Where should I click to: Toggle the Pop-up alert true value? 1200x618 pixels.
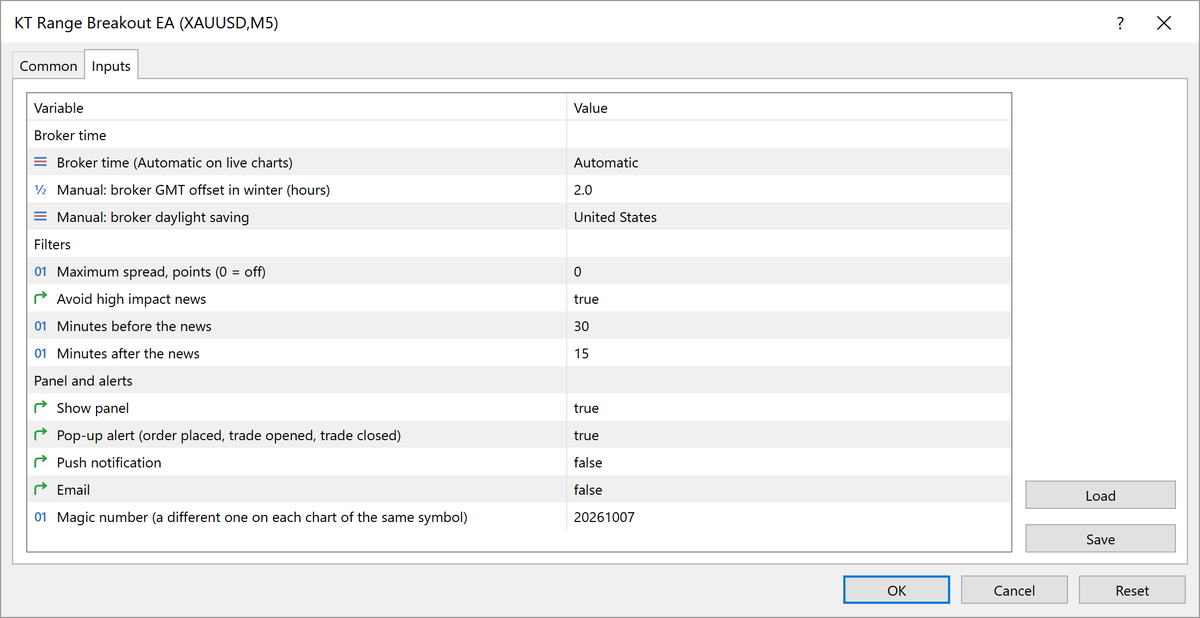click(x=789, y=435)
